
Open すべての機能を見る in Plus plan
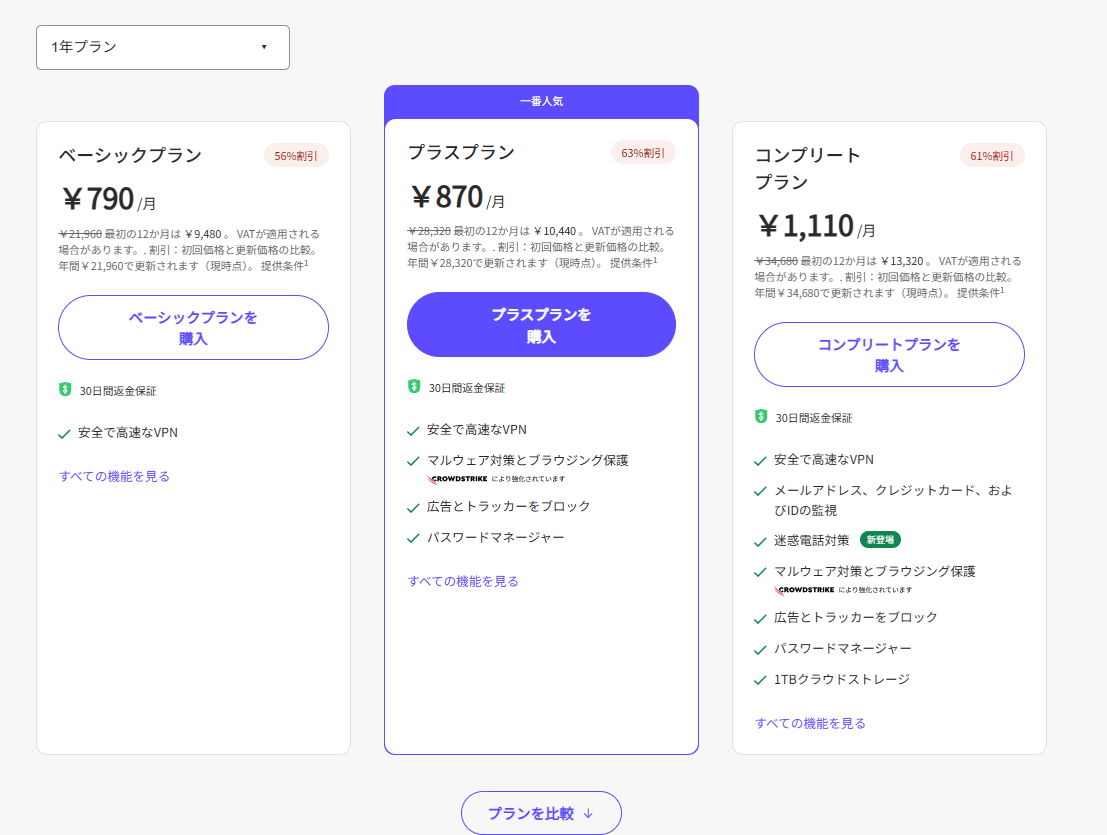click(463, 581)
